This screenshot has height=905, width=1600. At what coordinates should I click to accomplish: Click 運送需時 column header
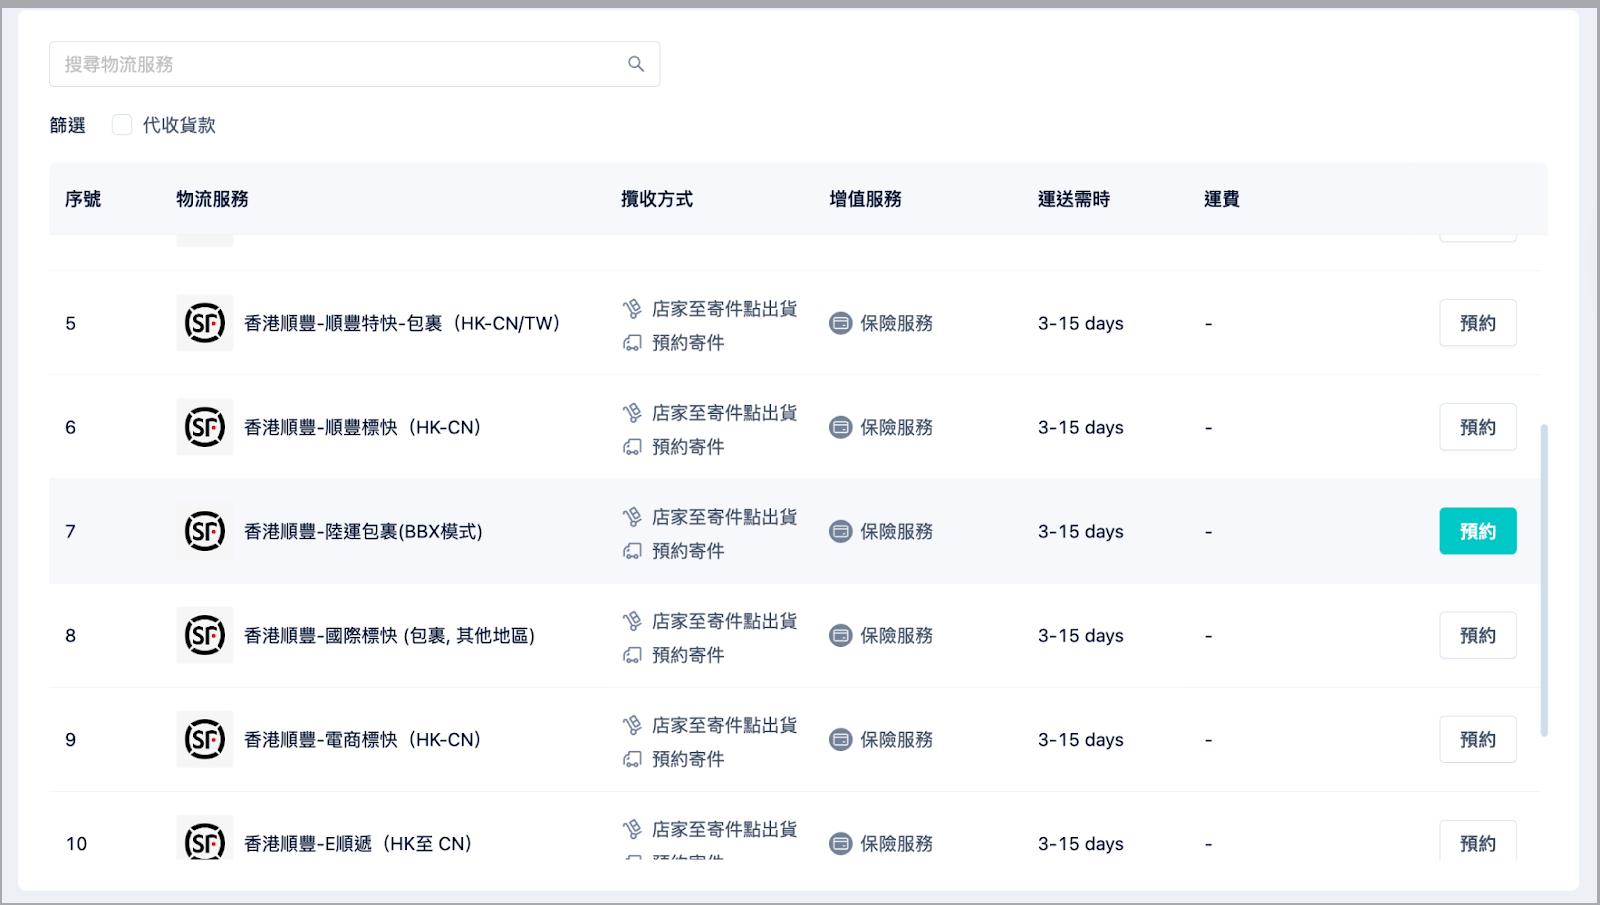(1074, 199)
